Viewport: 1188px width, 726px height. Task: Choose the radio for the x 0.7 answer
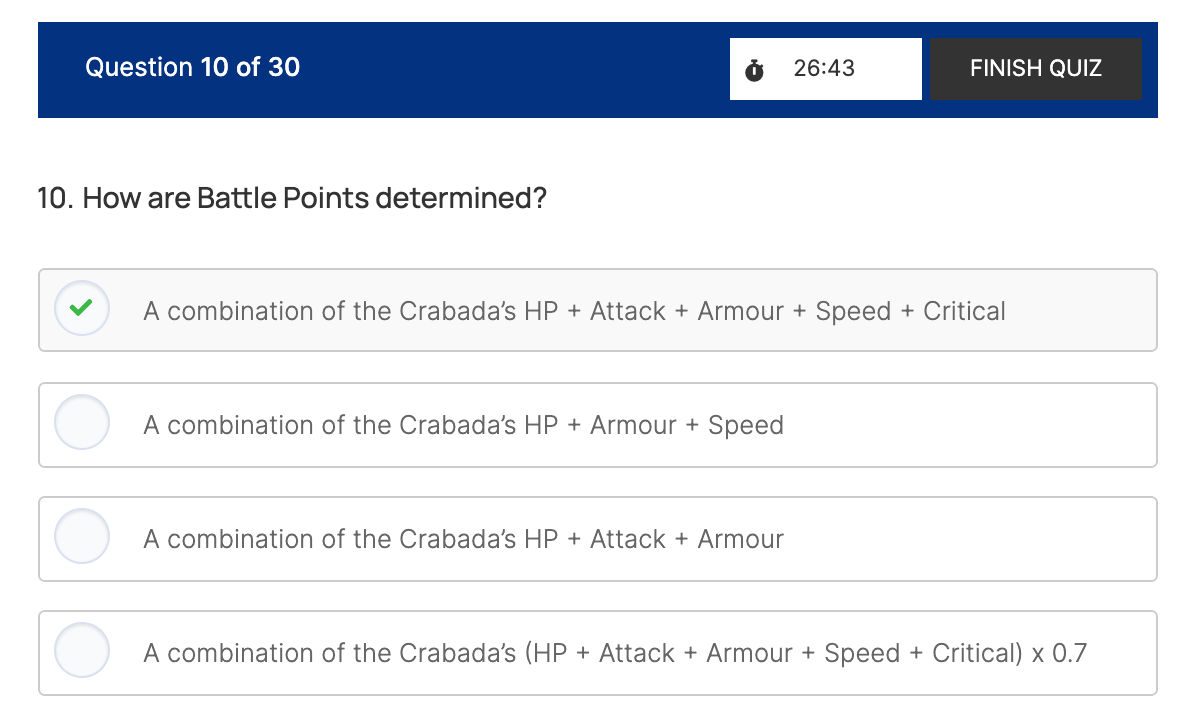[x=81, y=651]
